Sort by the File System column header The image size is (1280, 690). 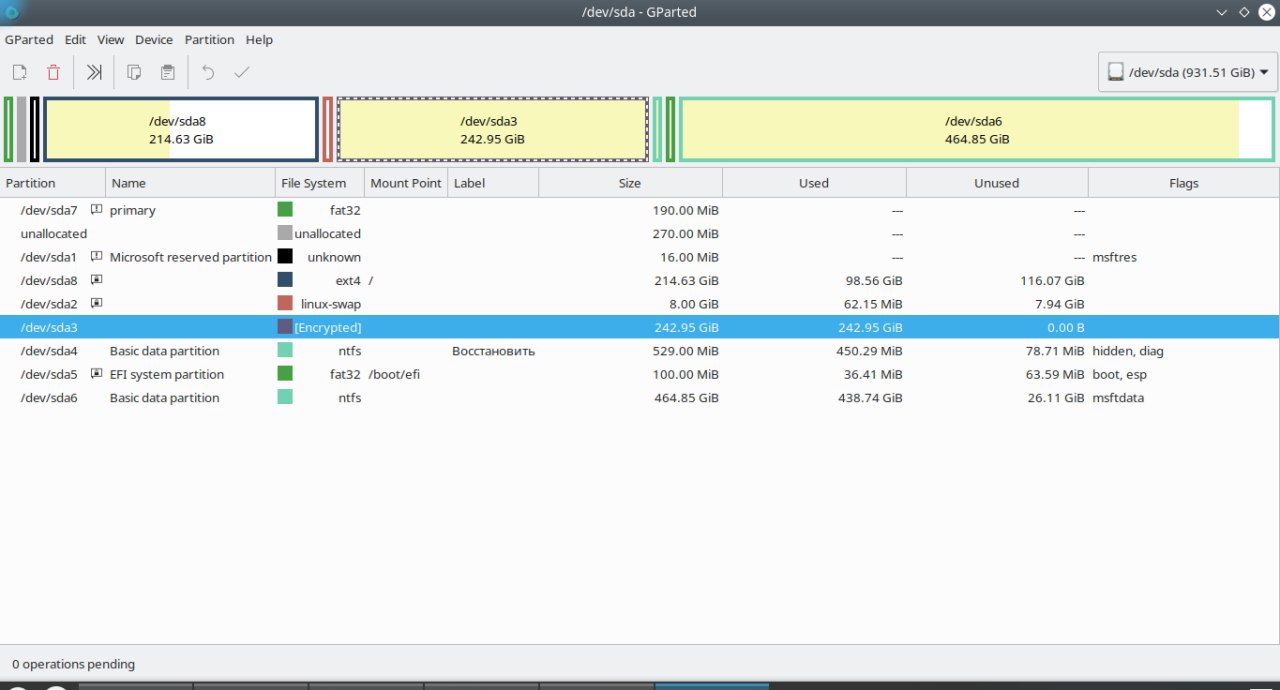point(319,183)
